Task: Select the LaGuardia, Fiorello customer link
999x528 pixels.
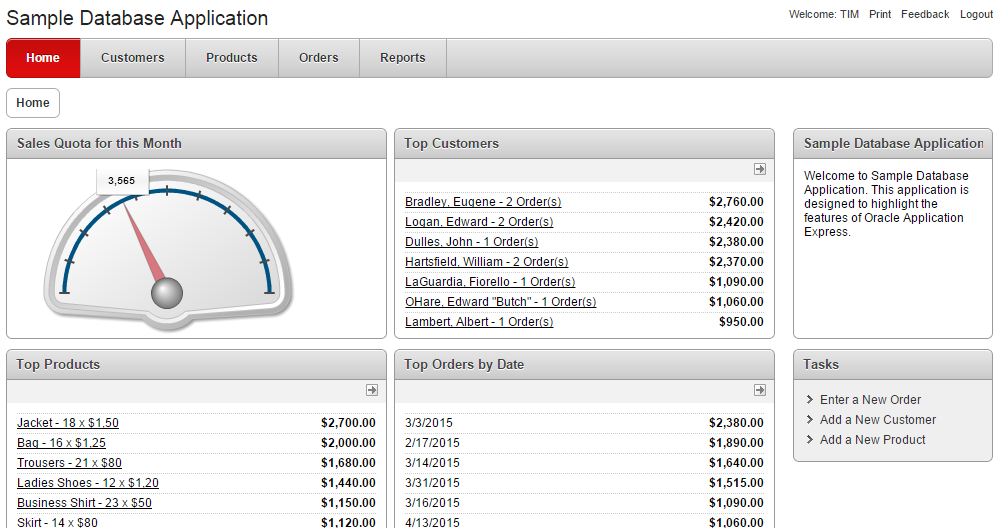Action: click(x=489, y=282)
